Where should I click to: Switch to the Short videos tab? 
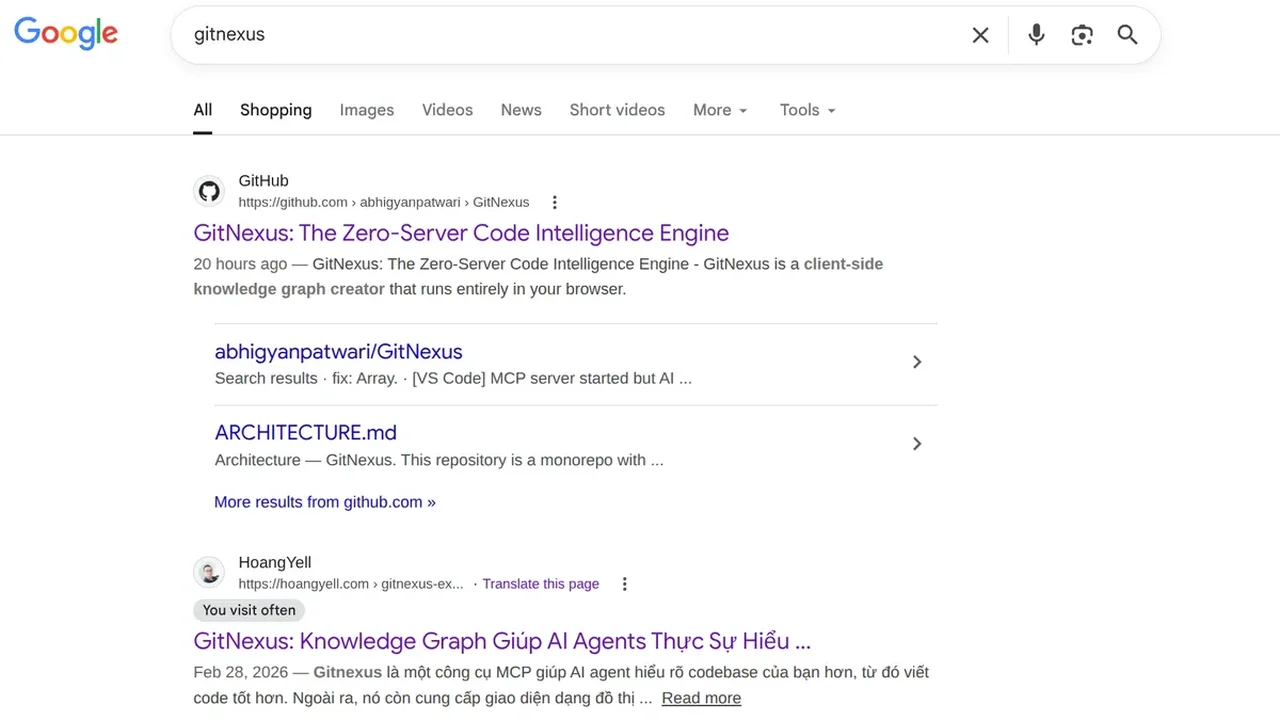[617, 110]
